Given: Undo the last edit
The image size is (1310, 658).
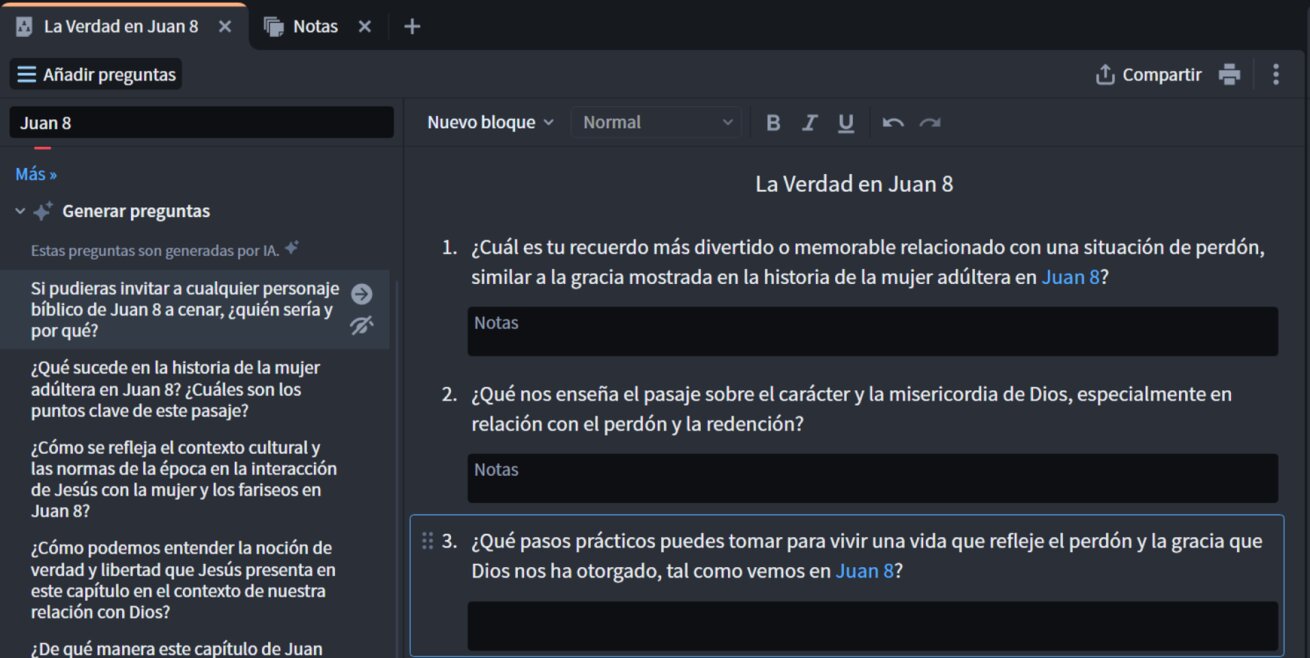Looking at the screenshot, I should tap(893, 123).
